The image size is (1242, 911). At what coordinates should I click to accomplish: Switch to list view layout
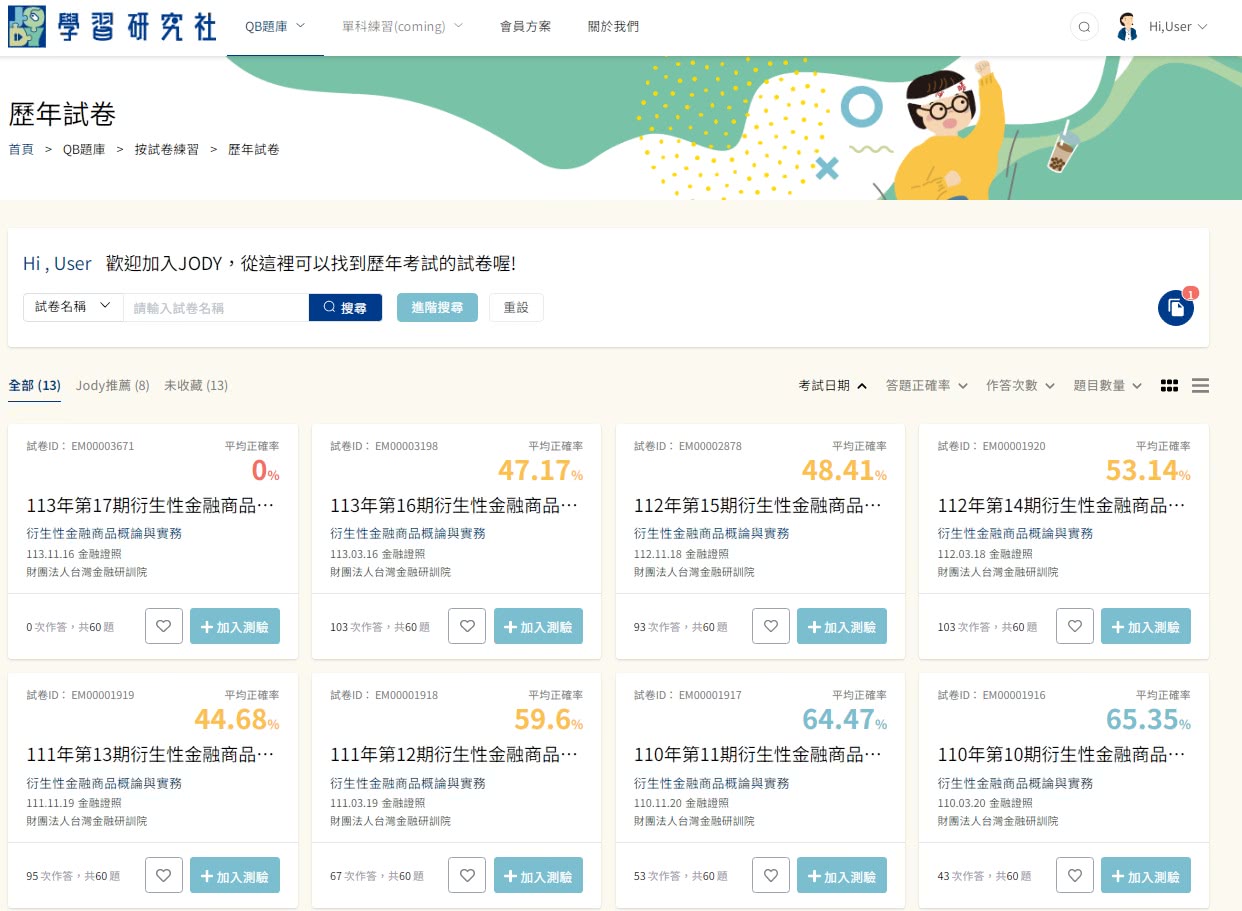pyautogui.click(x=1200, y=385)
